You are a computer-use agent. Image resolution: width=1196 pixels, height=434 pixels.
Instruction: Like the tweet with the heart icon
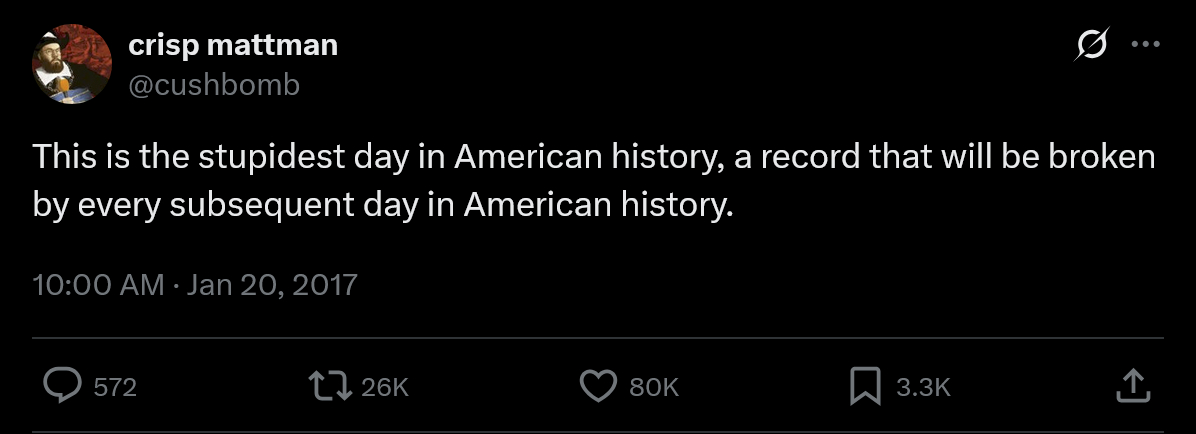tap(598, 386)
